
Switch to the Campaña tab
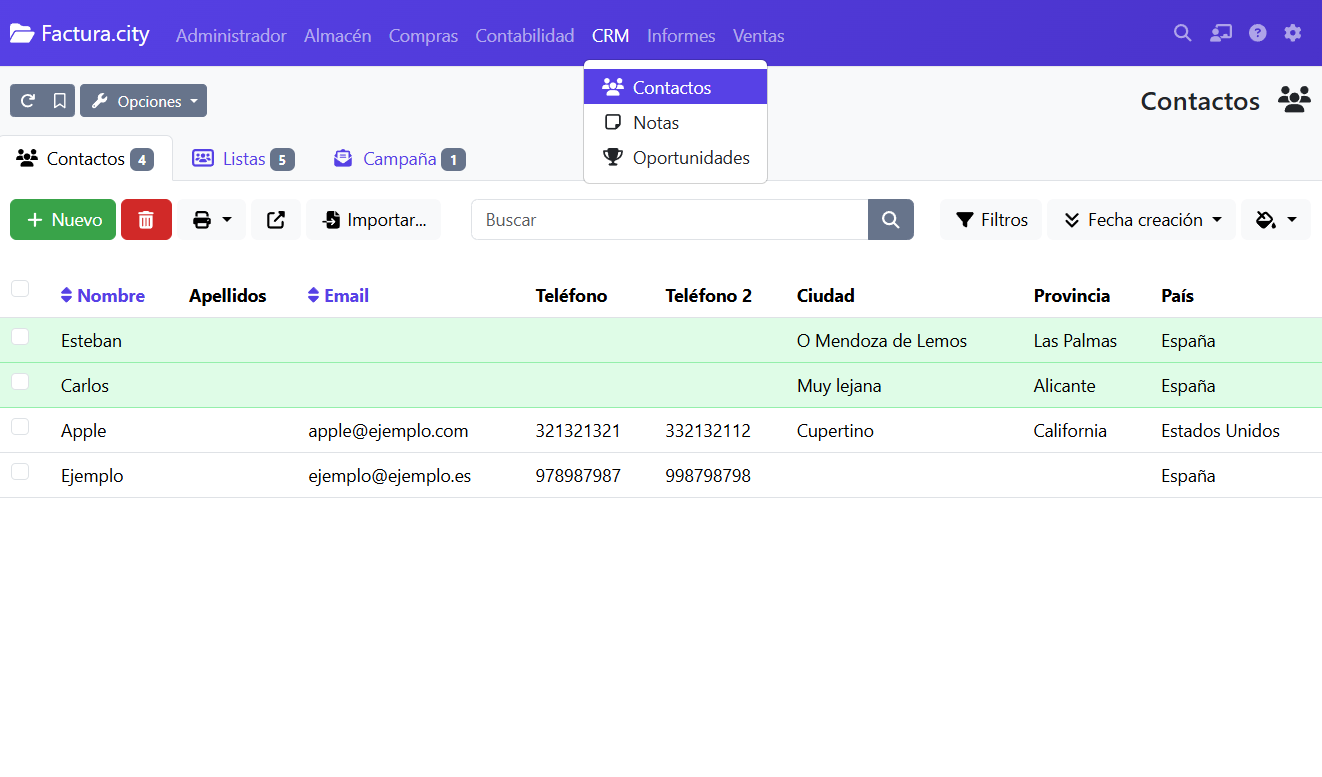[x=399, y=159]
